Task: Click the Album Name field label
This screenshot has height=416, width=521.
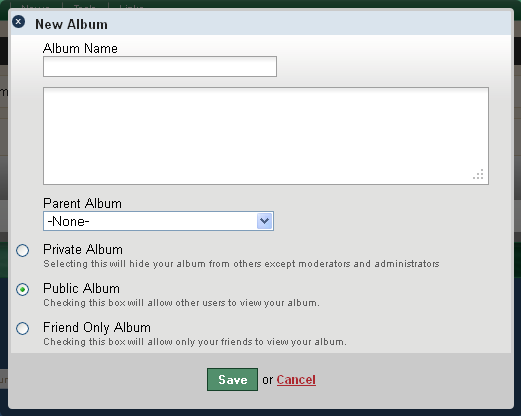Action: click(80, 48)
